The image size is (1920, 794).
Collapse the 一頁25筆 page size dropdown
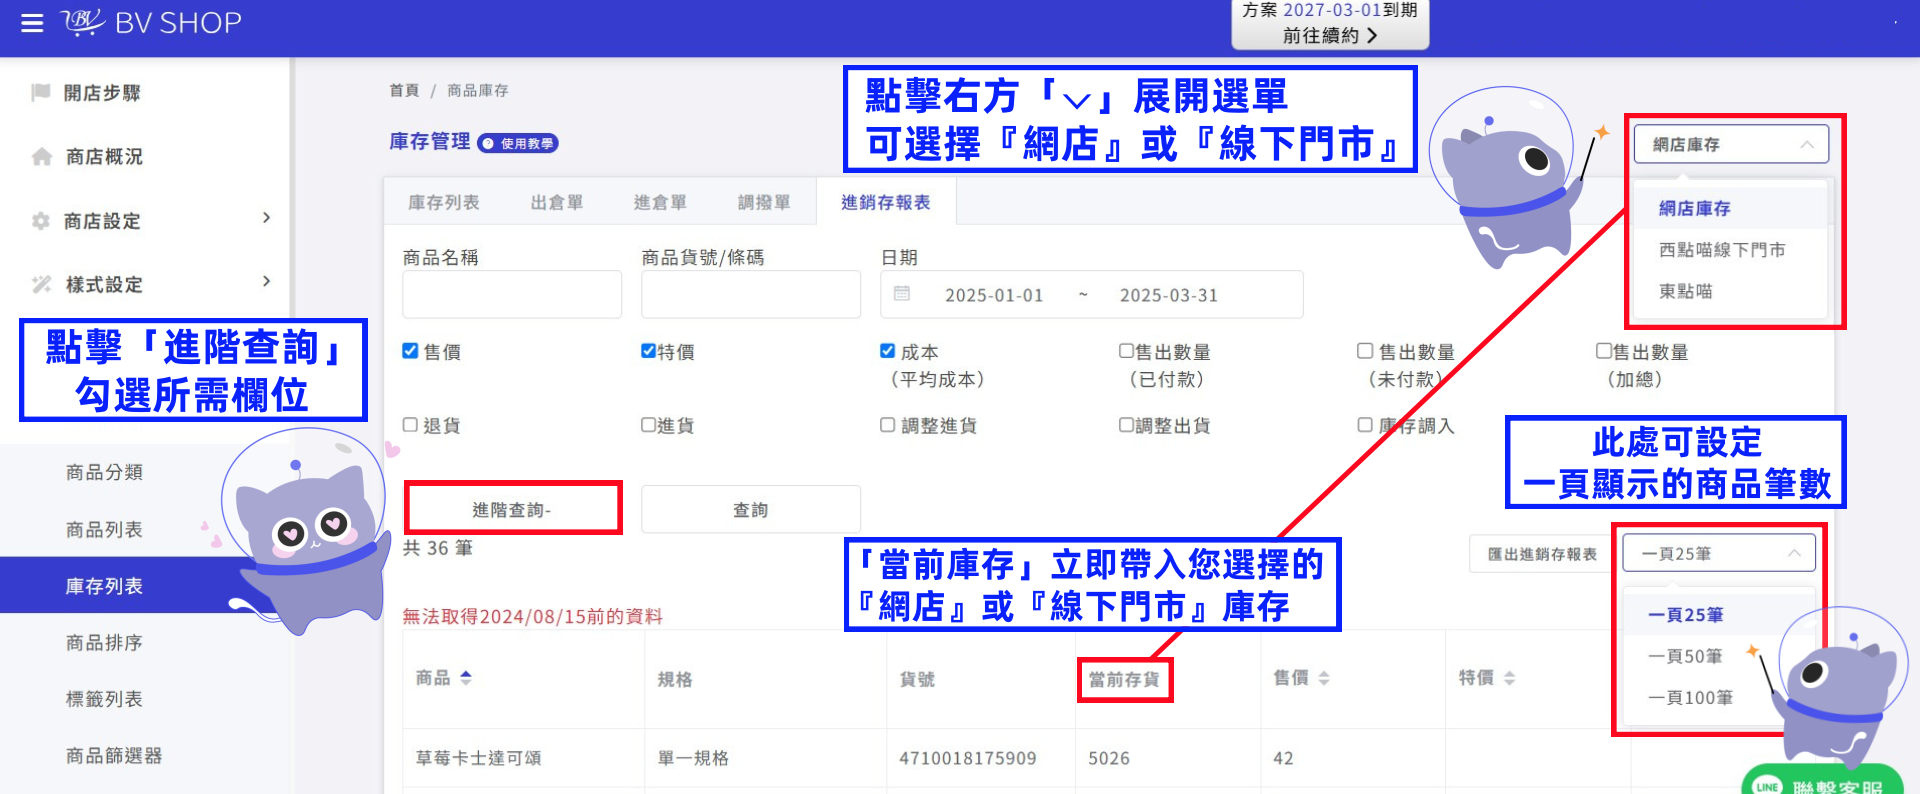1719,553
